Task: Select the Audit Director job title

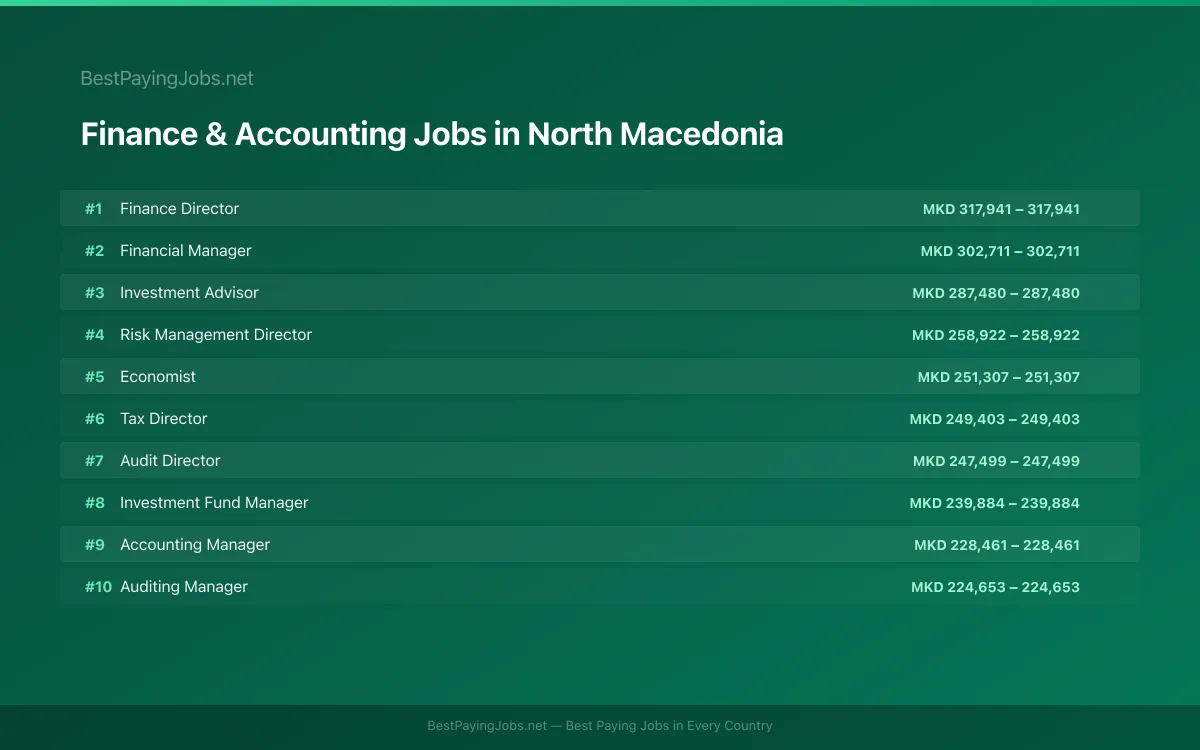Action: (x=170, y=460)
